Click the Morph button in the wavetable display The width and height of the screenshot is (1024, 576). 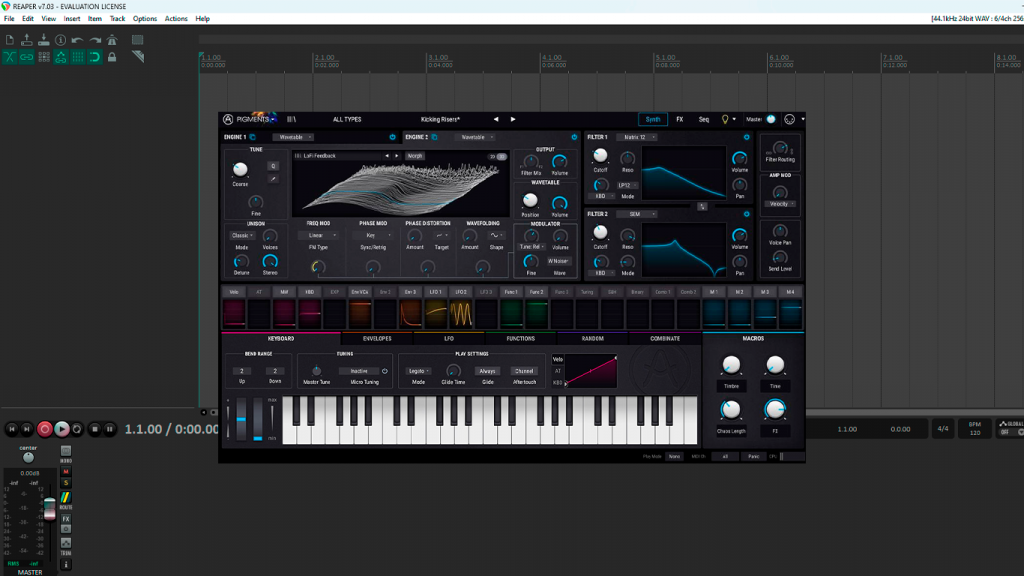[x=415, y=156]
